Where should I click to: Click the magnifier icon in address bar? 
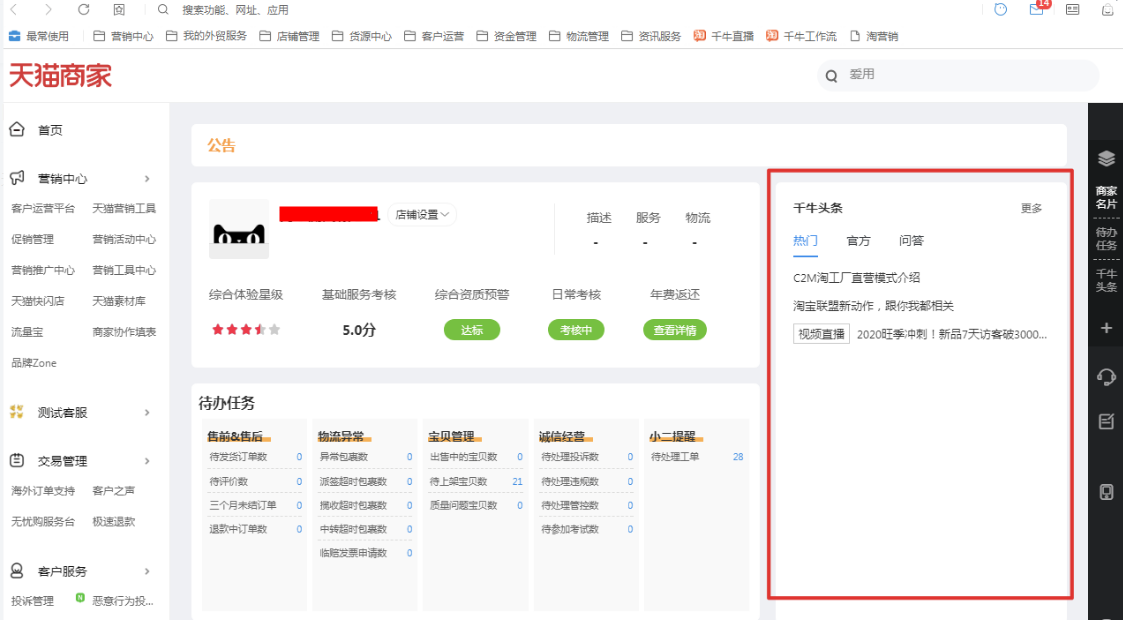point(163,9)
